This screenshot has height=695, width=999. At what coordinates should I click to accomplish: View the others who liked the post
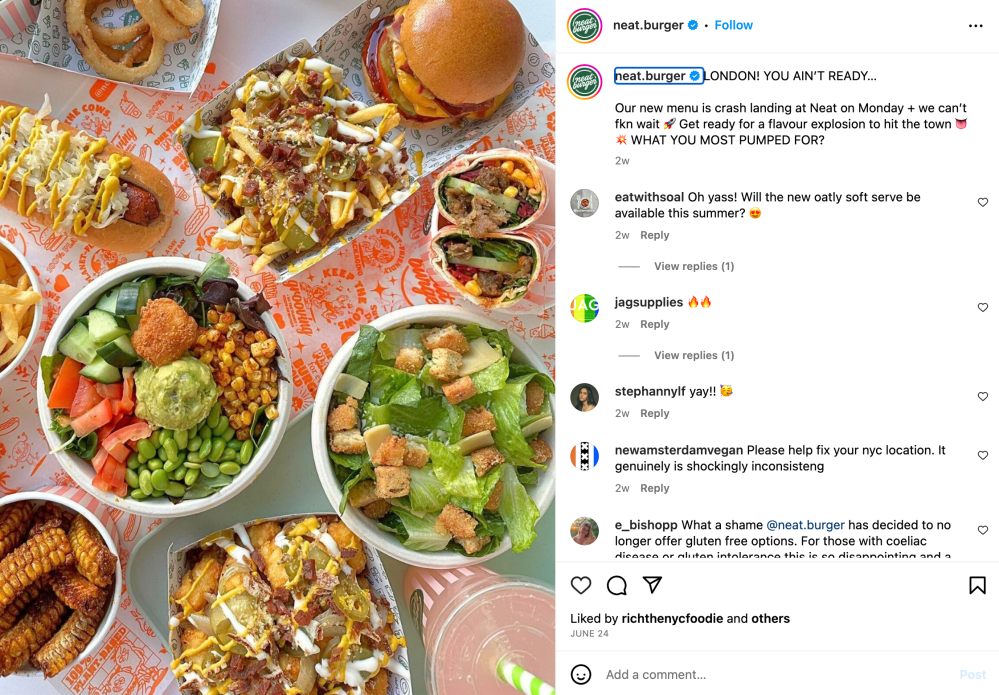click(x=770, y=619)
